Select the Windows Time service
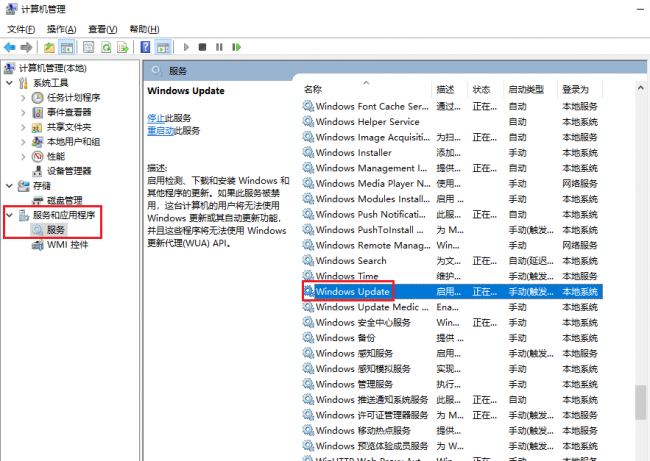 (452, 276)
